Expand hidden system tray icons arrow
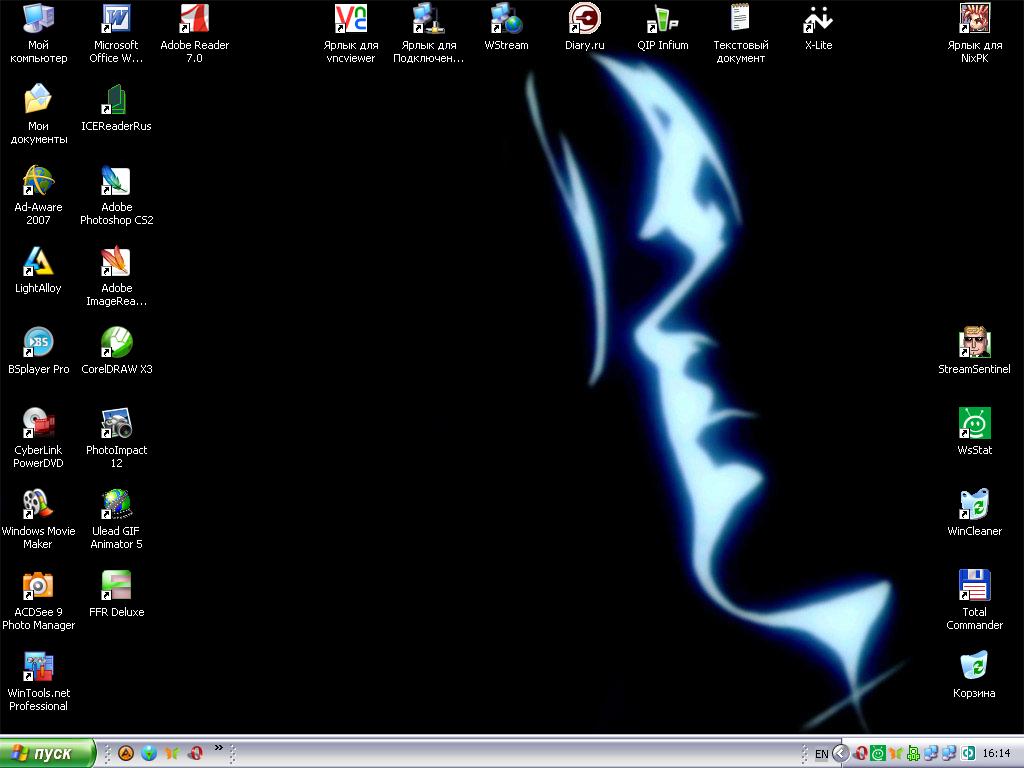This screenshot has height=768, width=1024. 841,754
